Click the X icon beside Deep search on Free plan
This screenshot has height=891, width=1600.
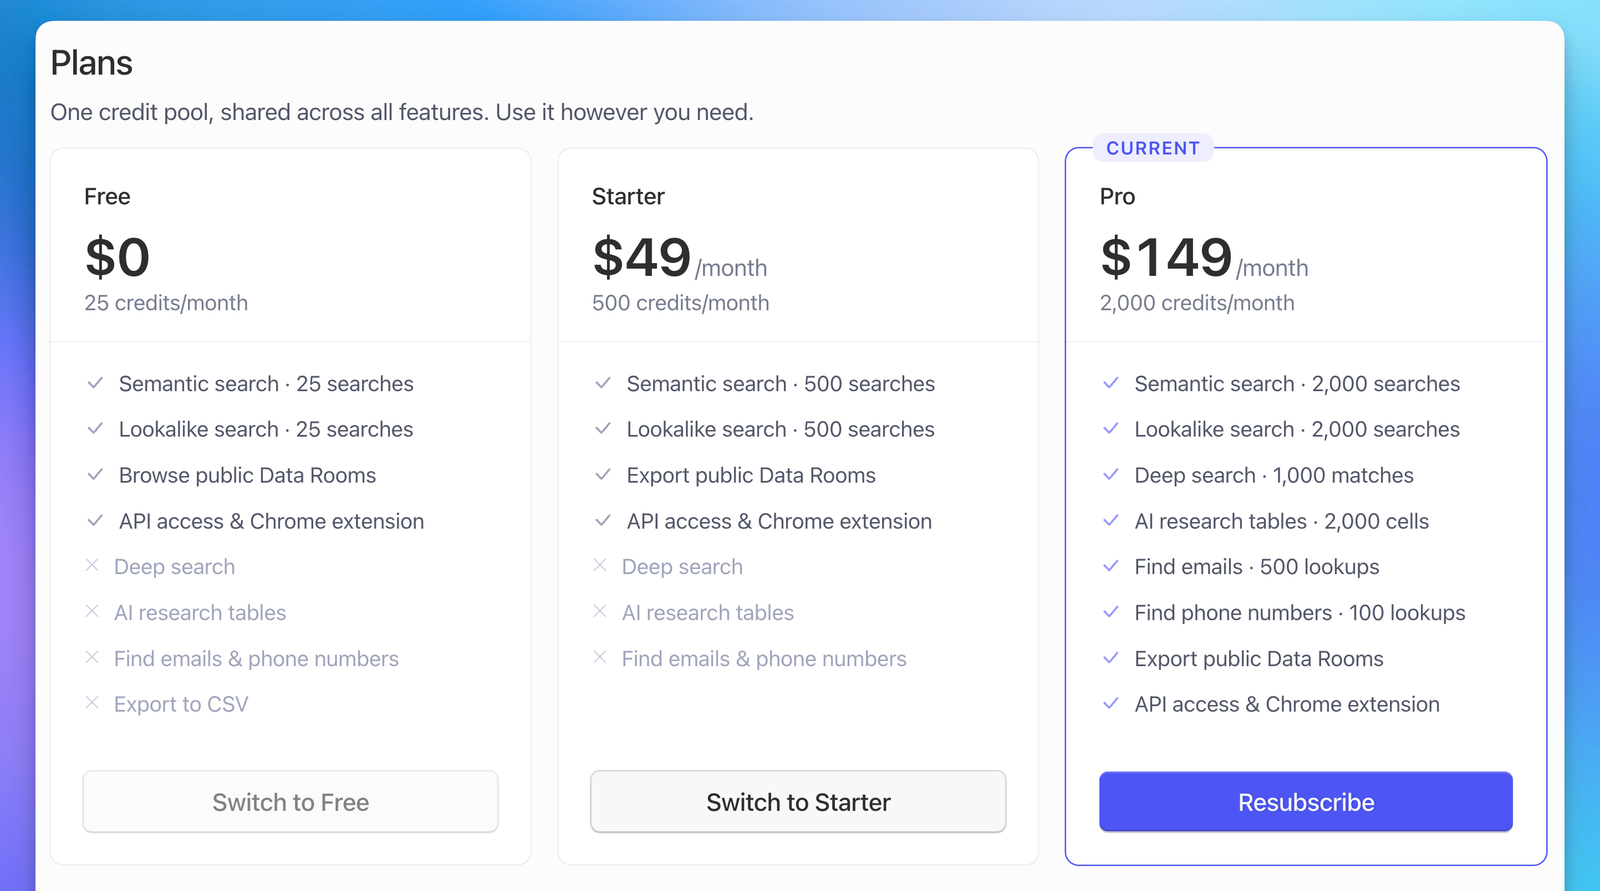pyautogui.click(x=93, y=566)
